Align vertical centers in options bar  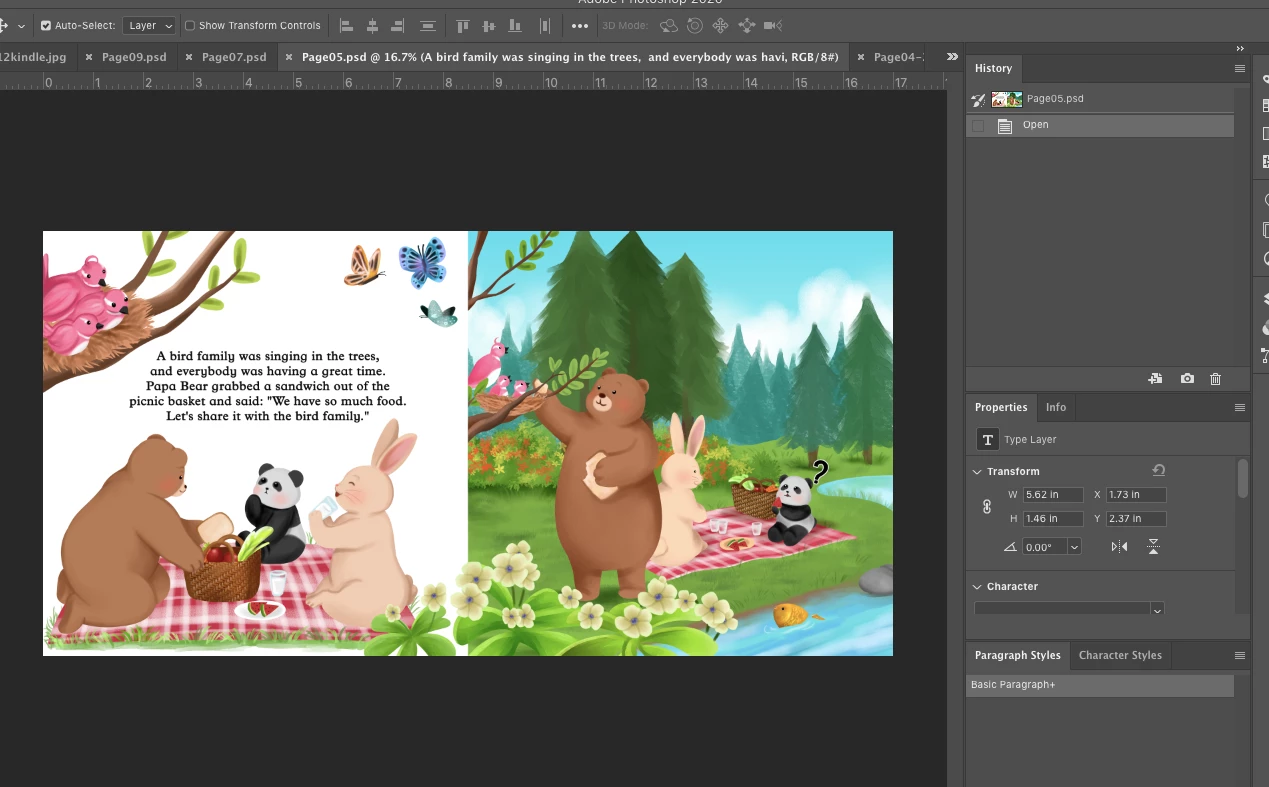click(489, 26)
